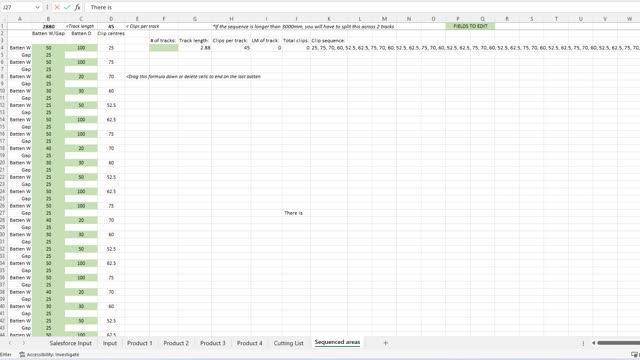Image resolution: width=640 pixels, height=360 pixels.
Task: Select the 'LM of track:' label
Action: pyautogui.click(x=265, y=40)
